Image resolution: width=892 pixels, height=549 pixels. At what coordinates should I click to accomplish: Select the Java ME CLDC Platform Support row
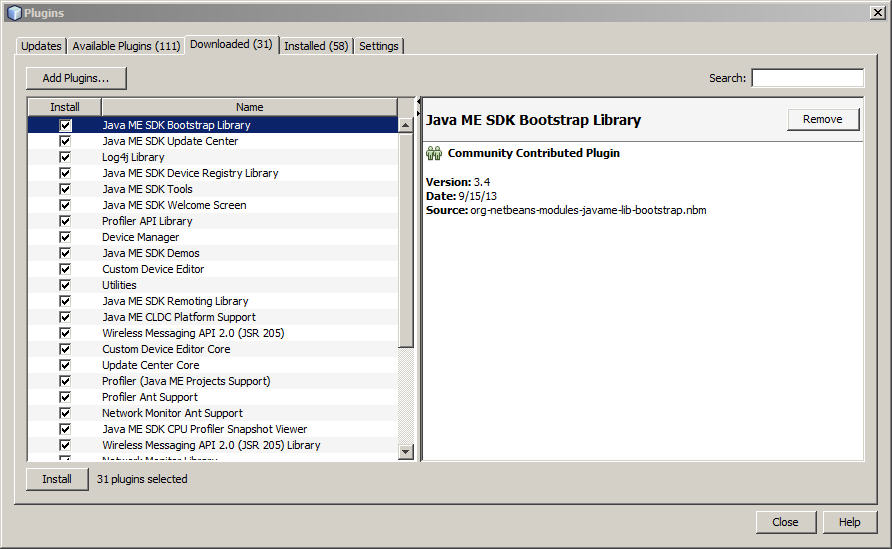(213, 317)
